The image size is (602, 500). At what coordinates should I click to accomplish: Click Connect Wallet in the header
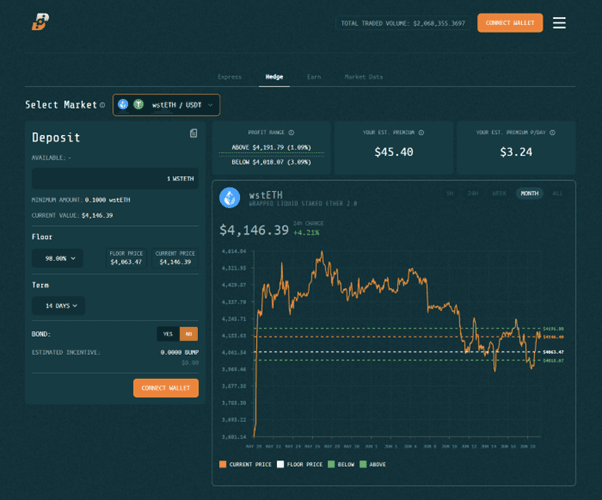[x=510, y=23]
